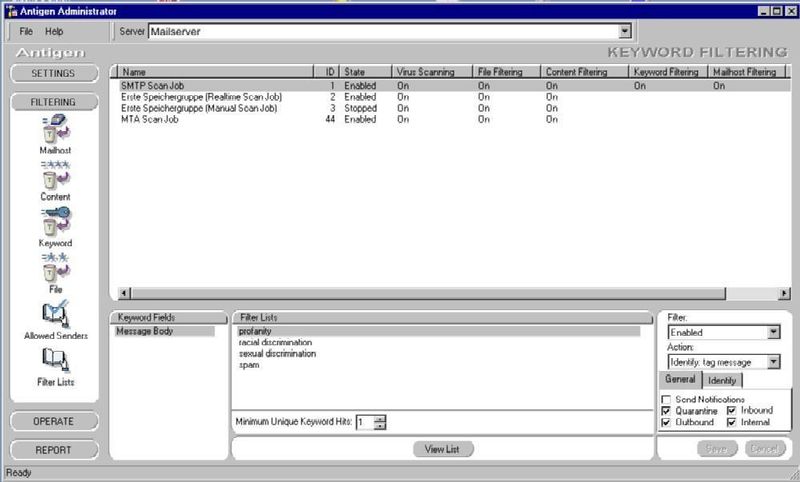Image resolution: width=800 pixels, height=482 pixels.
Task: Uncheck the Internal checkbox
Action: [x=732, y=422]
